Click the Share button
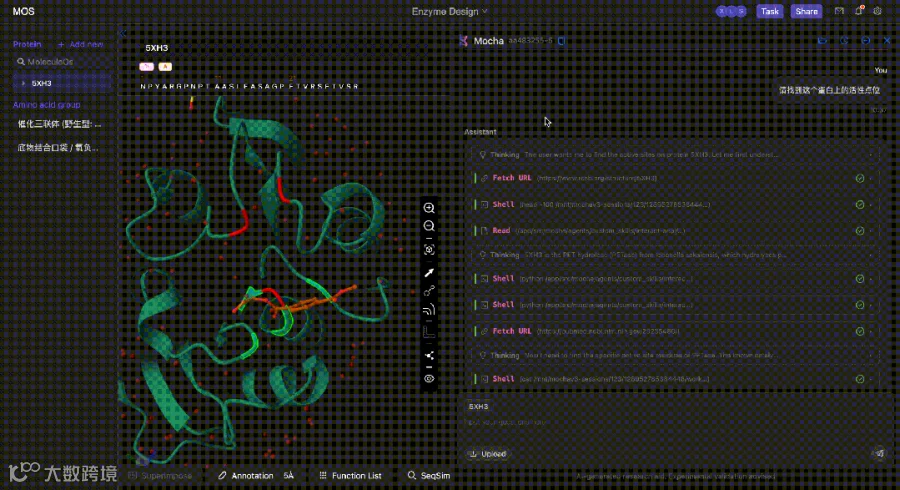Viewport: 900px width, 490px height. pyautogui.click(x=806, y=11)
